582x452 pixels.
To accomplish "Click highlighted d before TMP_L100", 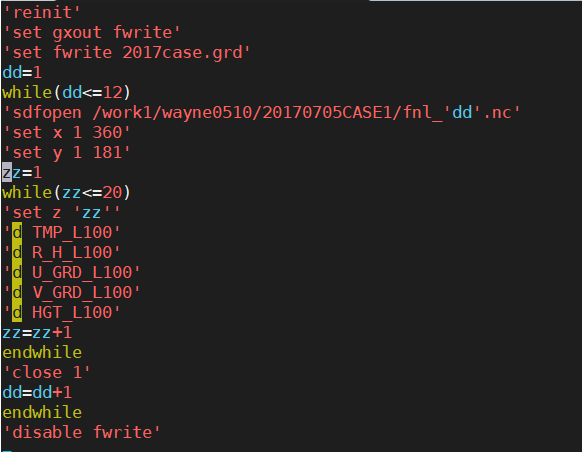I will [17, 233].
